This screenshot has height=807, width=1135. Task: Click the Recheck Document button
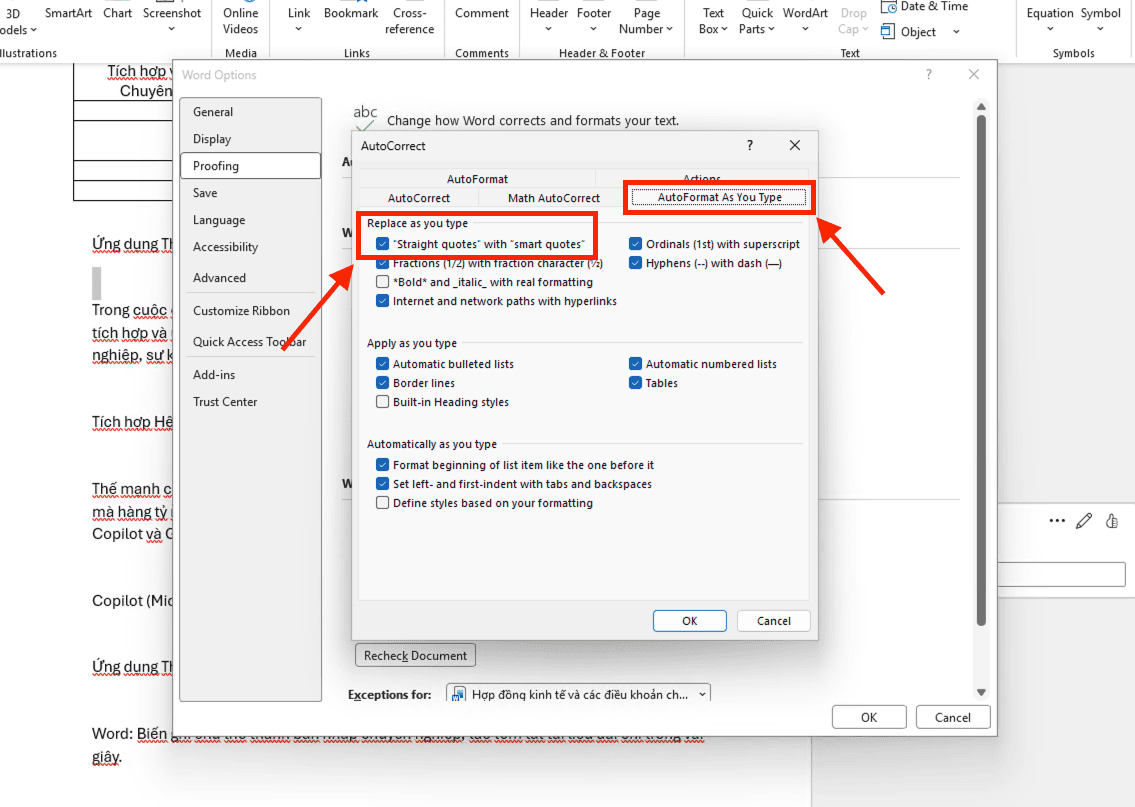(415, 656)
